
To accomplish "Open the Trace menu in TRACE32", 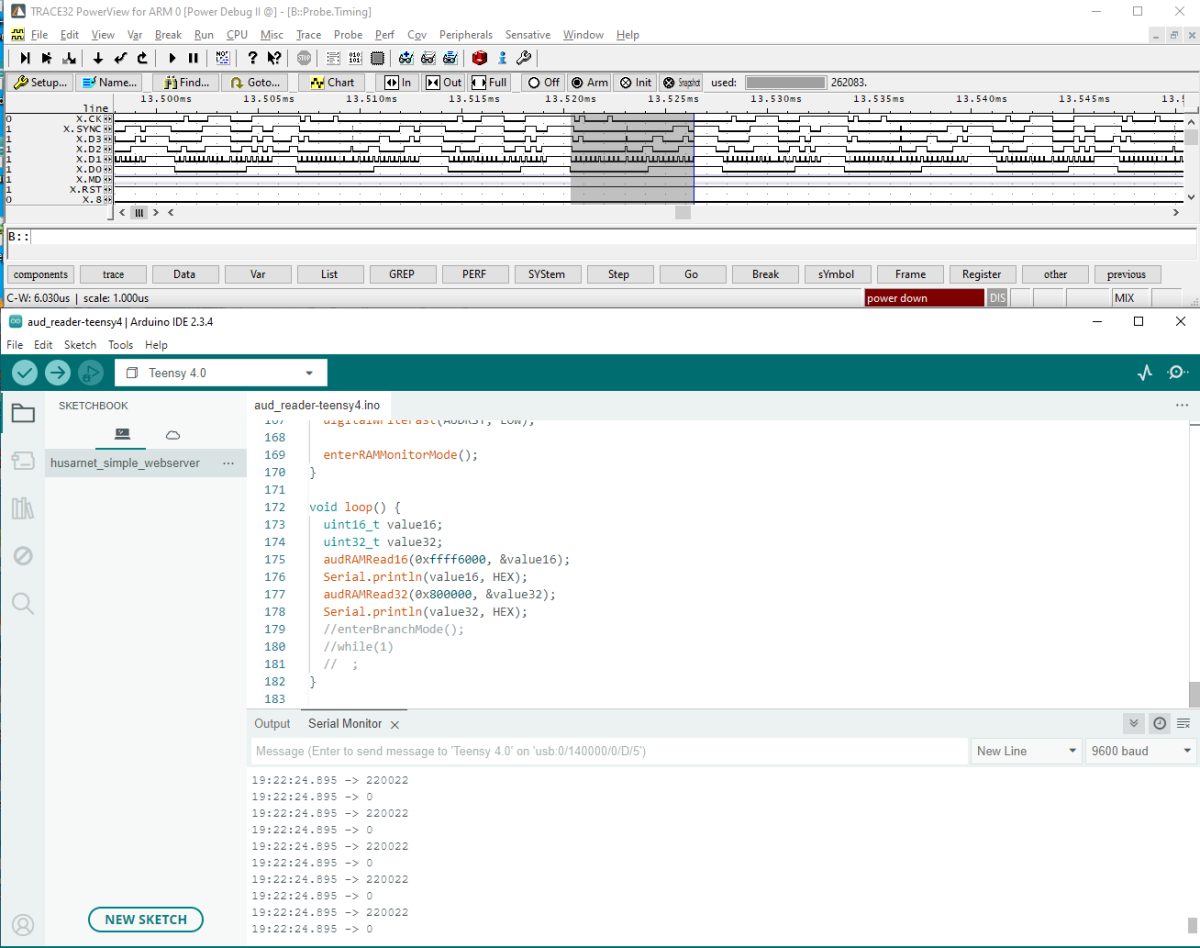I will pyautogui.click(x=308, y=34).
